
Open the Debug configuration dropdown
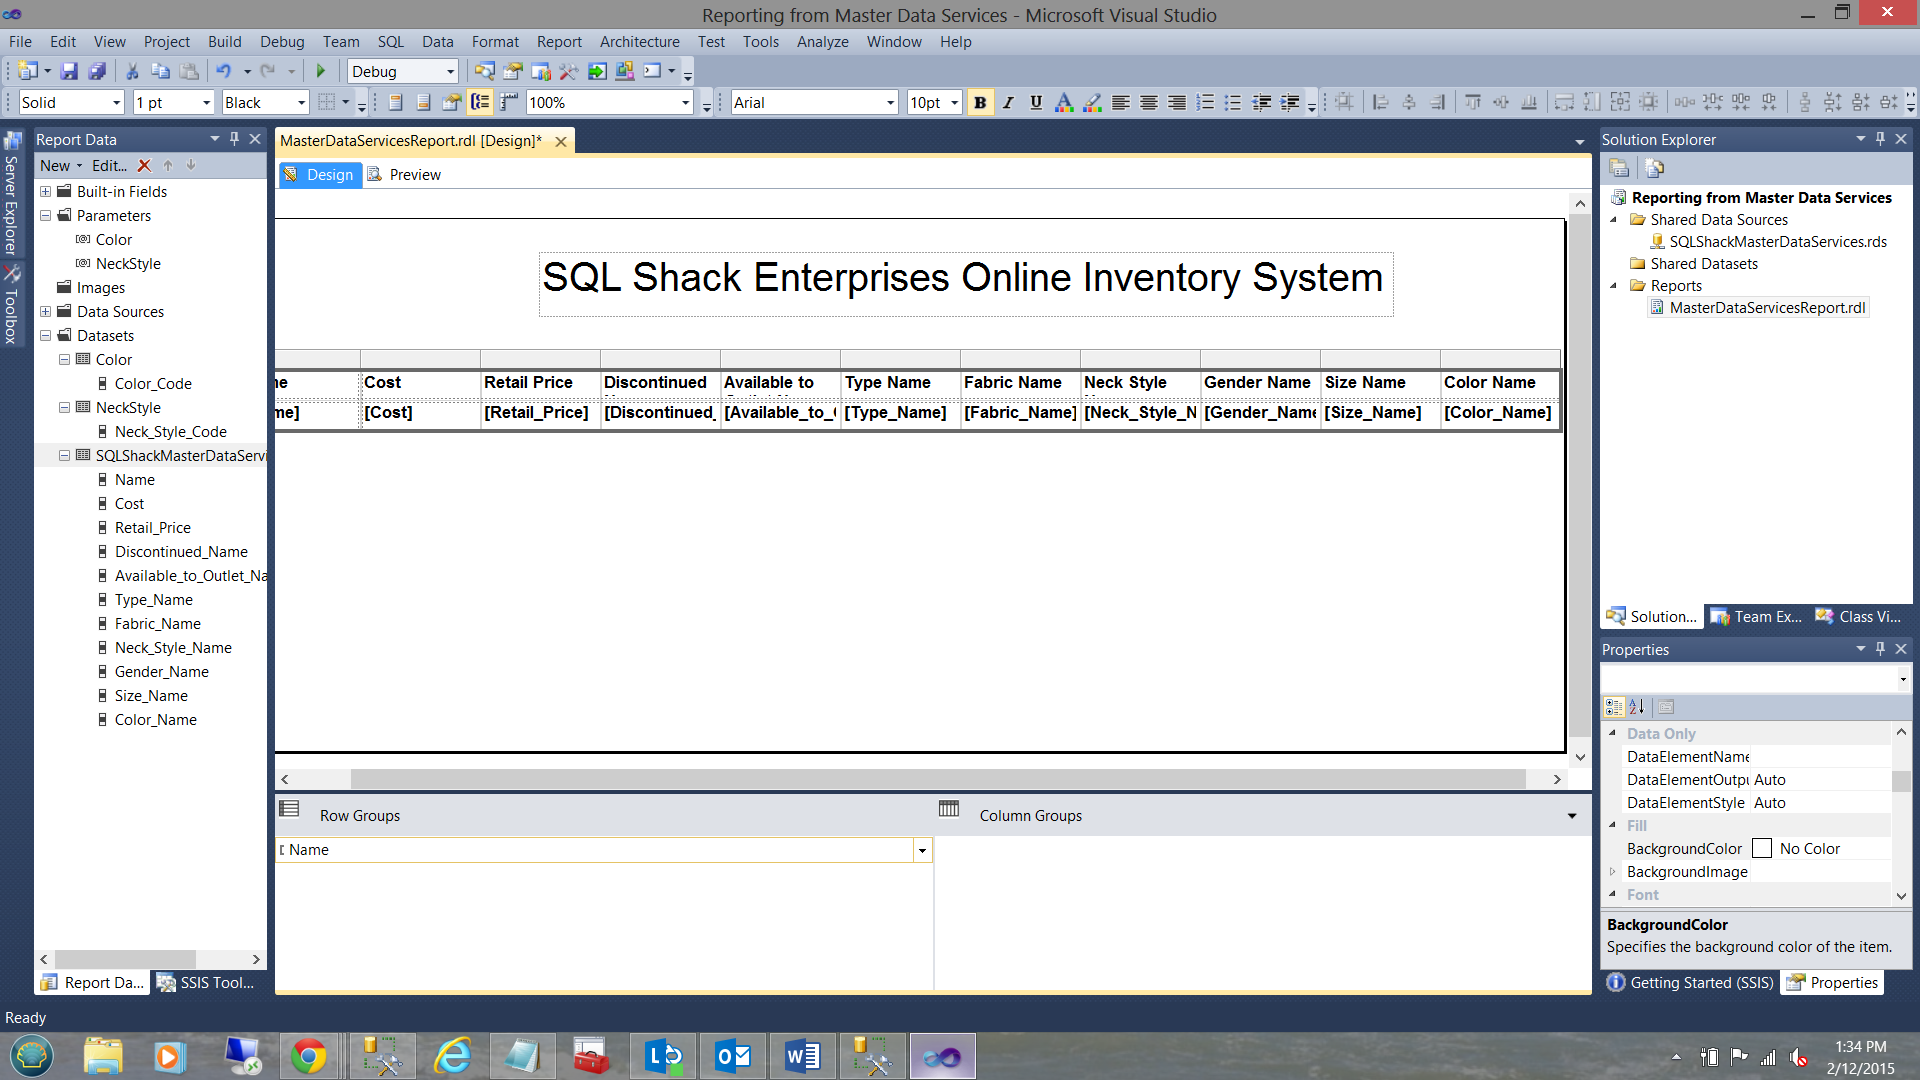[450, 71]
